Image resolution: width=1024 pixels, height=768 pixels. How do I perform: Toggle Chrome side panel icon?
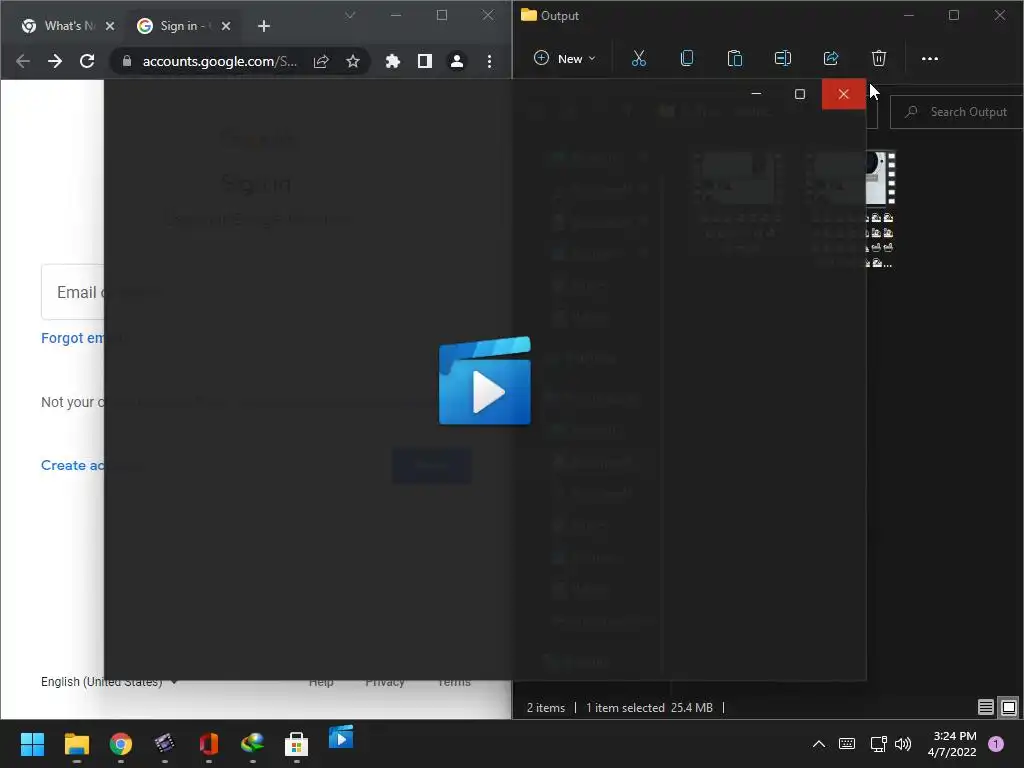click(424, 61)
